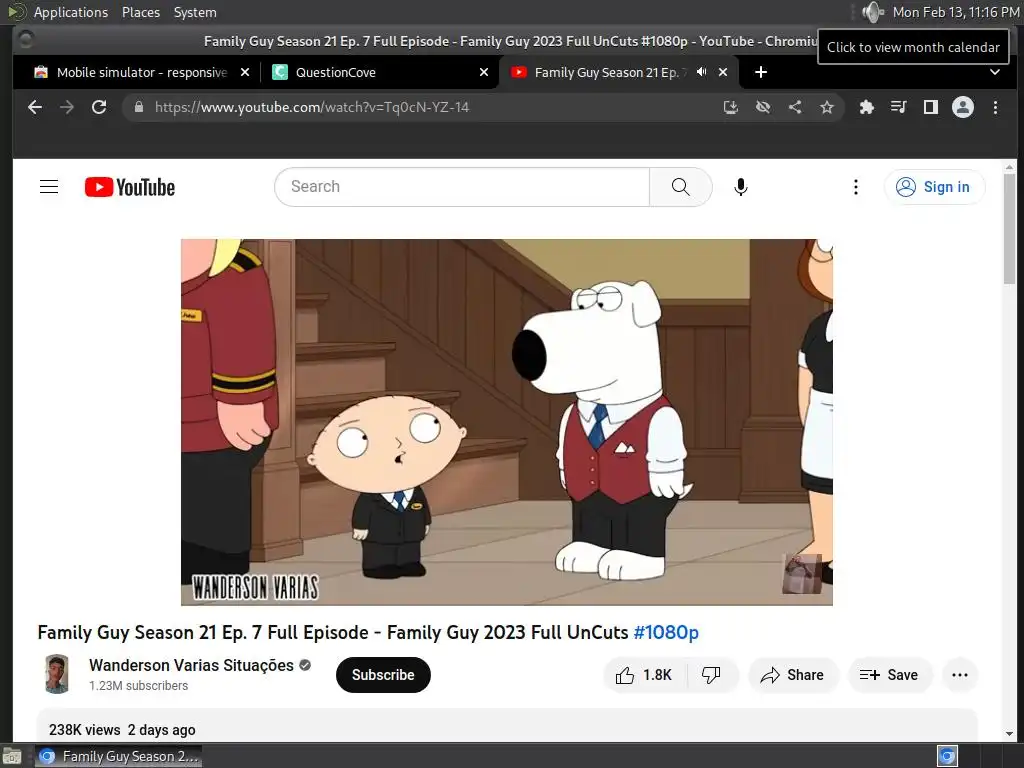Open the Applications menu
Image resolution: width=1024 pixels, height=768 pixels.
(71, 12)
